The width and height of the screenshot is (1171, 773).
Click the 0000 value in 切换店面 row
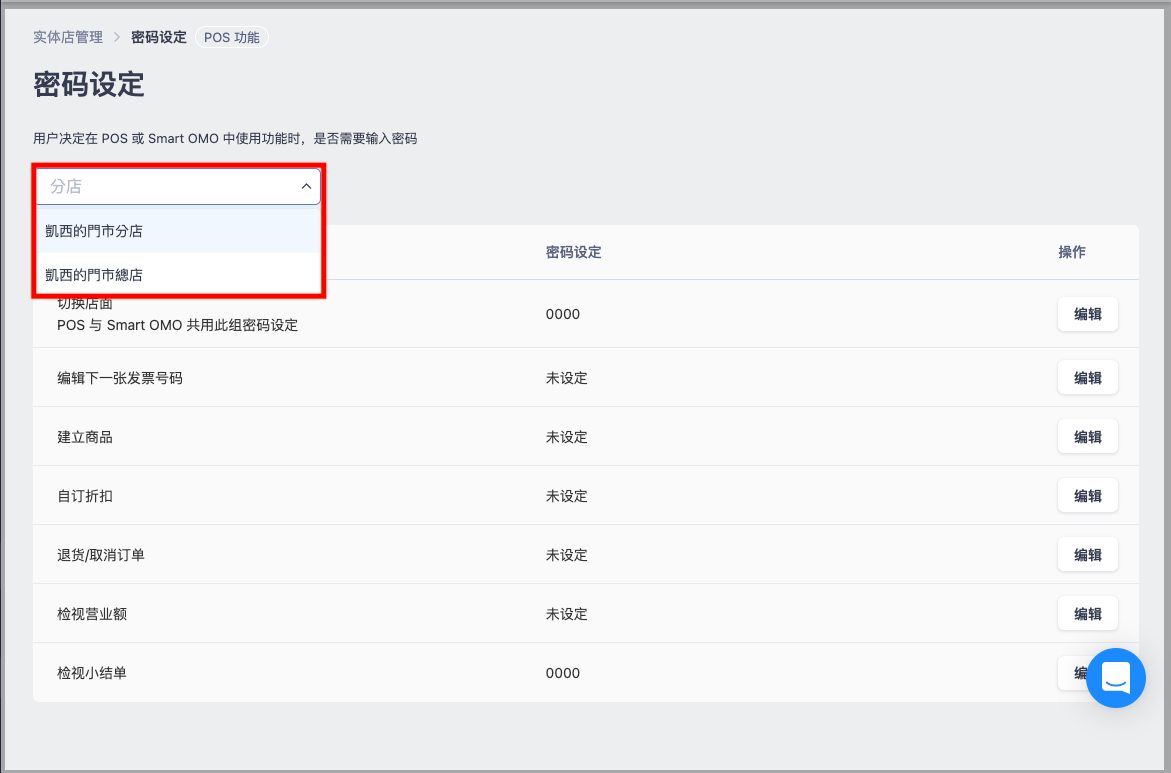(562, 314)
